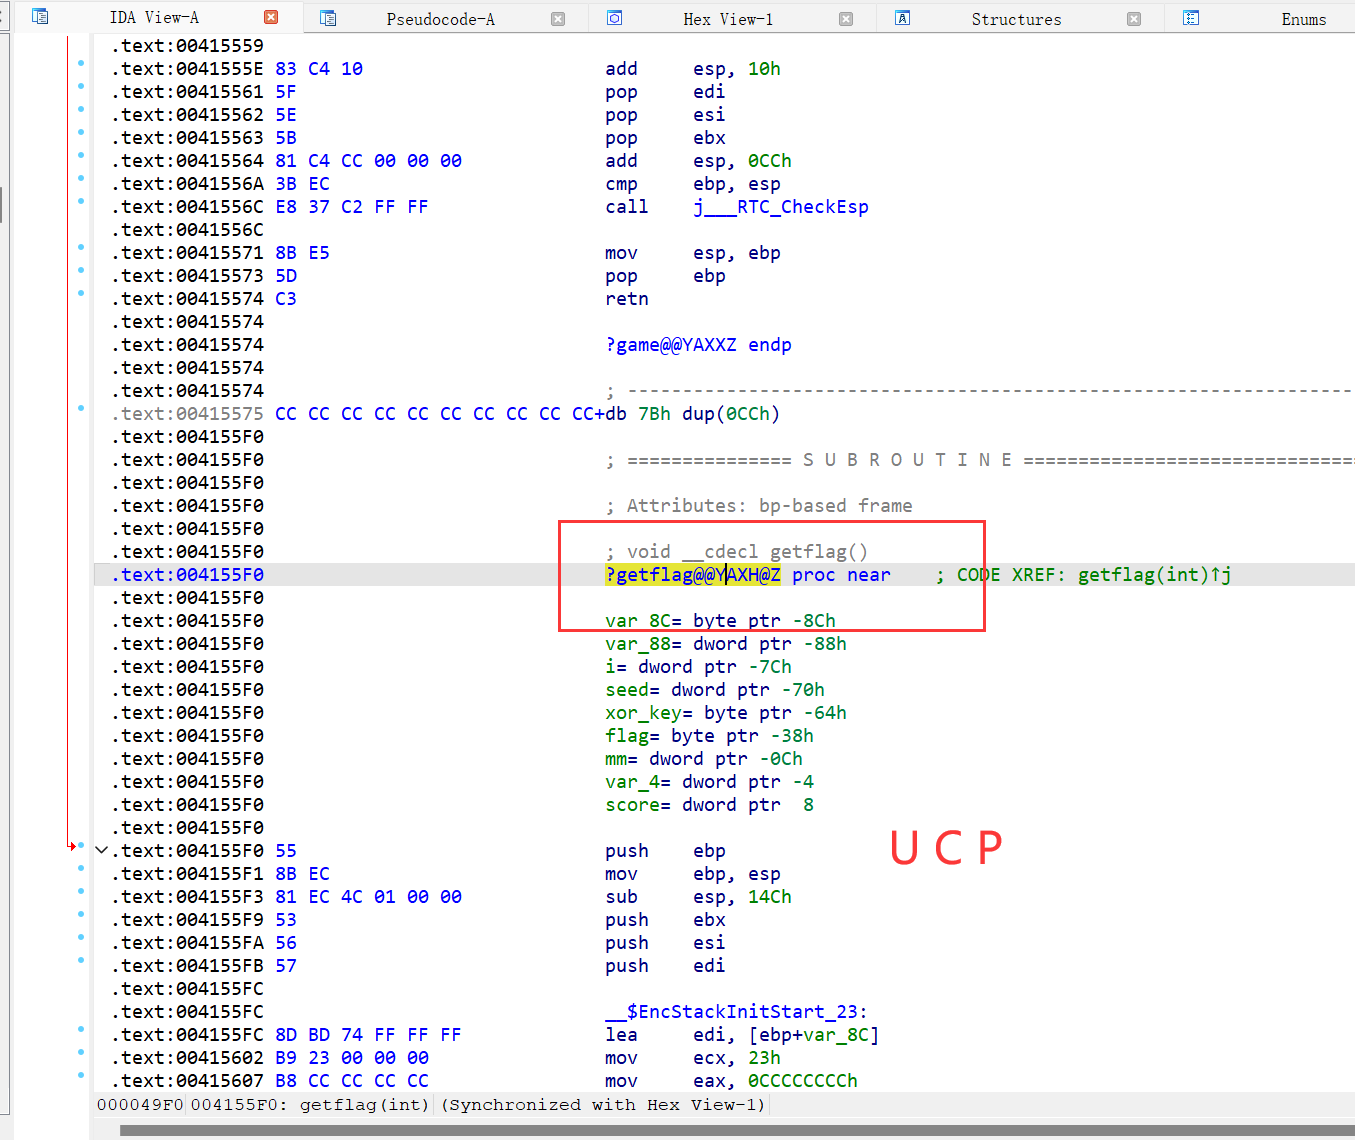
Task: Click the var_8C operand in lea instruction
Action: click(x=836, y=1035)
